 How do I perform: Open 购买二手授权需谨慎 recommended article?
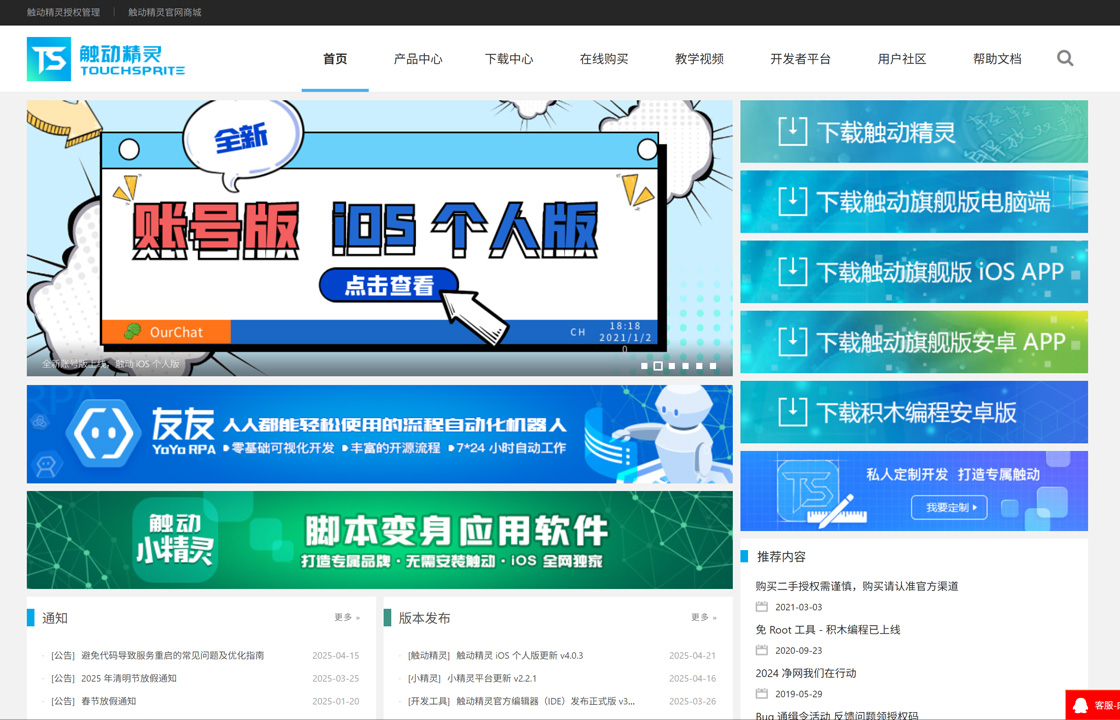click(856, 586)
